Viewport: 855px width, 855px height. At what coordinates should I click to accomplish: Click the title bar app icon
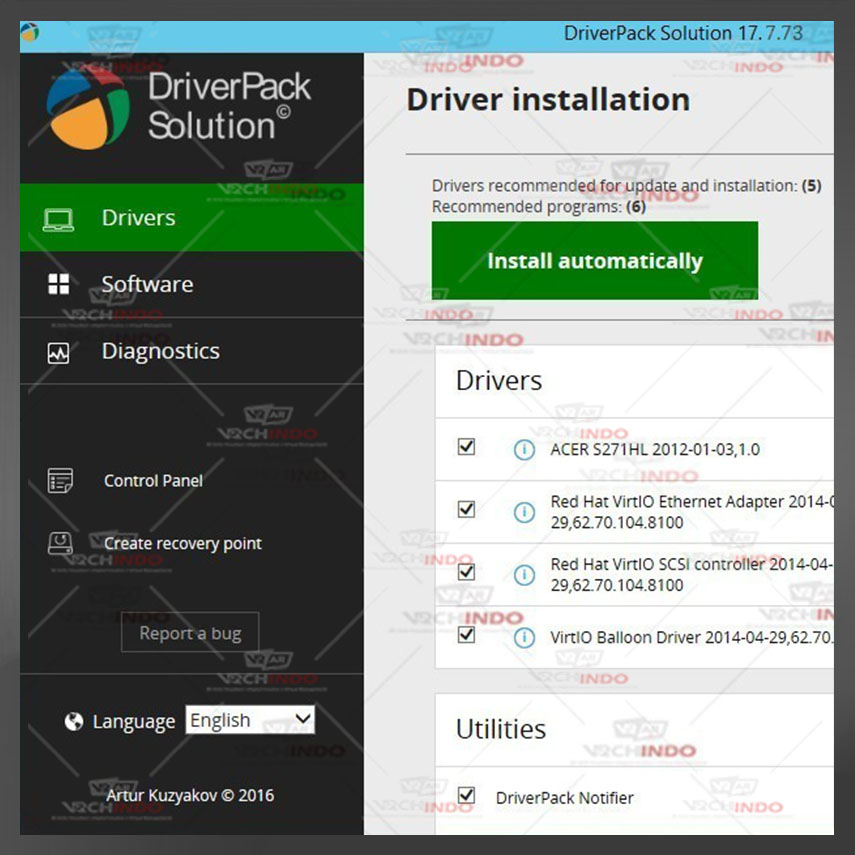tap(29, 32)
